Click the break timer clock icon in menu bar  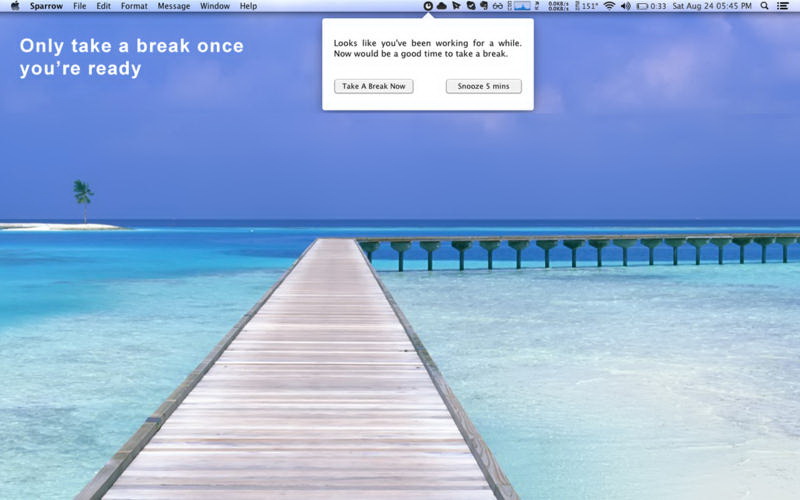tap(428, 6)
